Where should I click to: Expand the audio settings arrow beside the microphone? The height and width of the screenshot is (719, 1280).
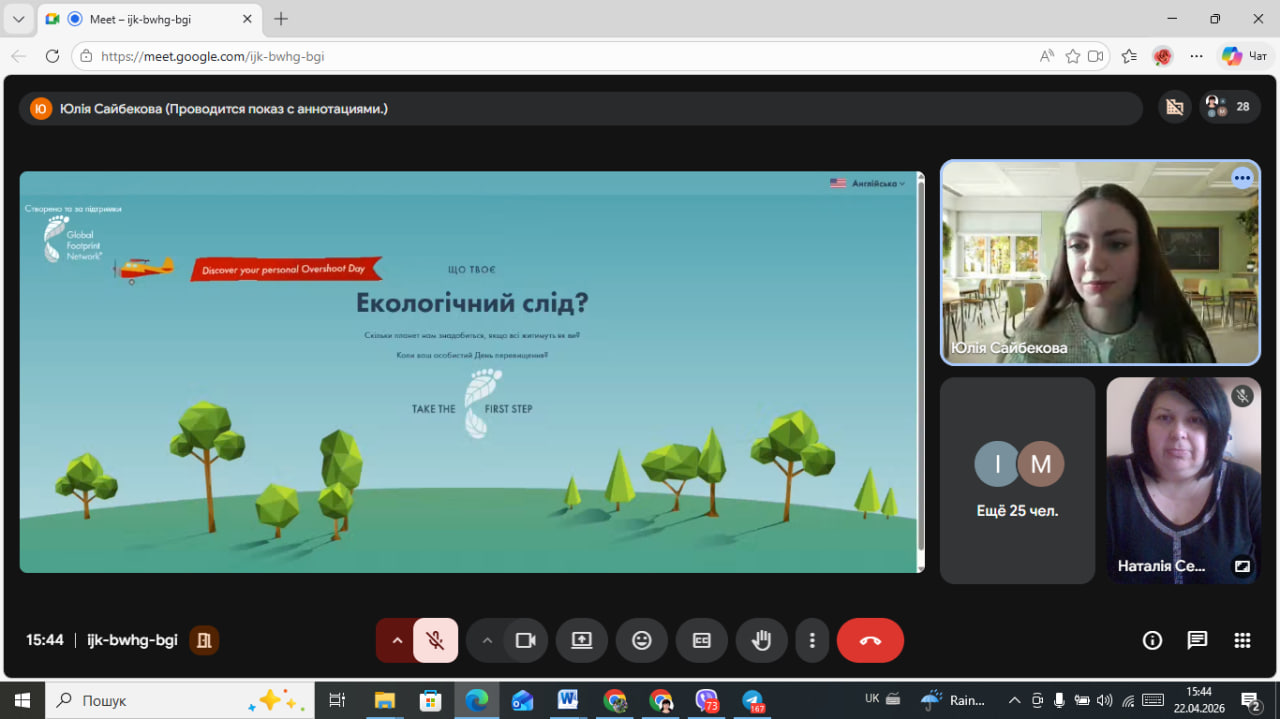[397, 641]
